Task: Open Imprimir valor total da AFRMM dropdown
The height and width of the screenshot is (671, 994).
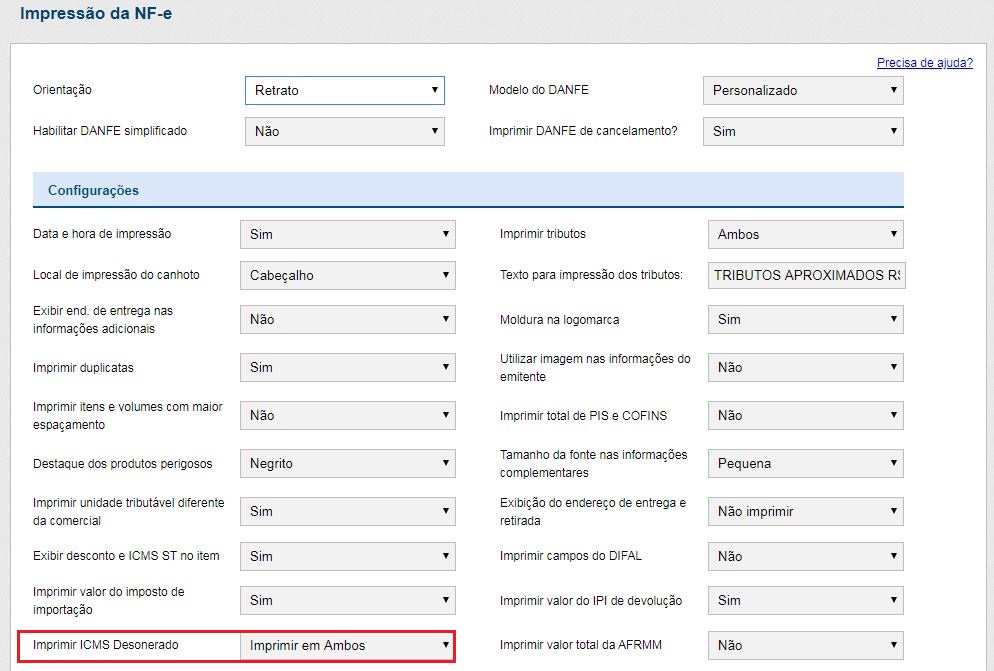Action: point(805,645)
